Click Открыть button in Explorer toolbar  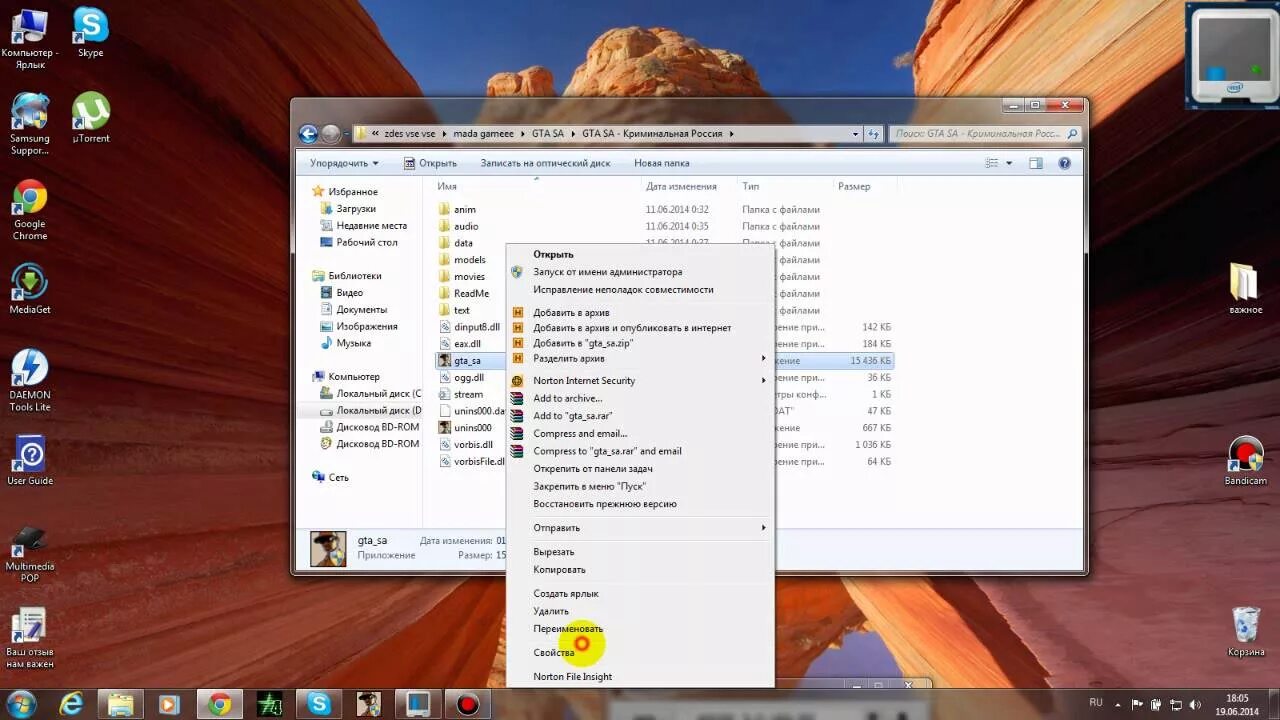point(431,163)
